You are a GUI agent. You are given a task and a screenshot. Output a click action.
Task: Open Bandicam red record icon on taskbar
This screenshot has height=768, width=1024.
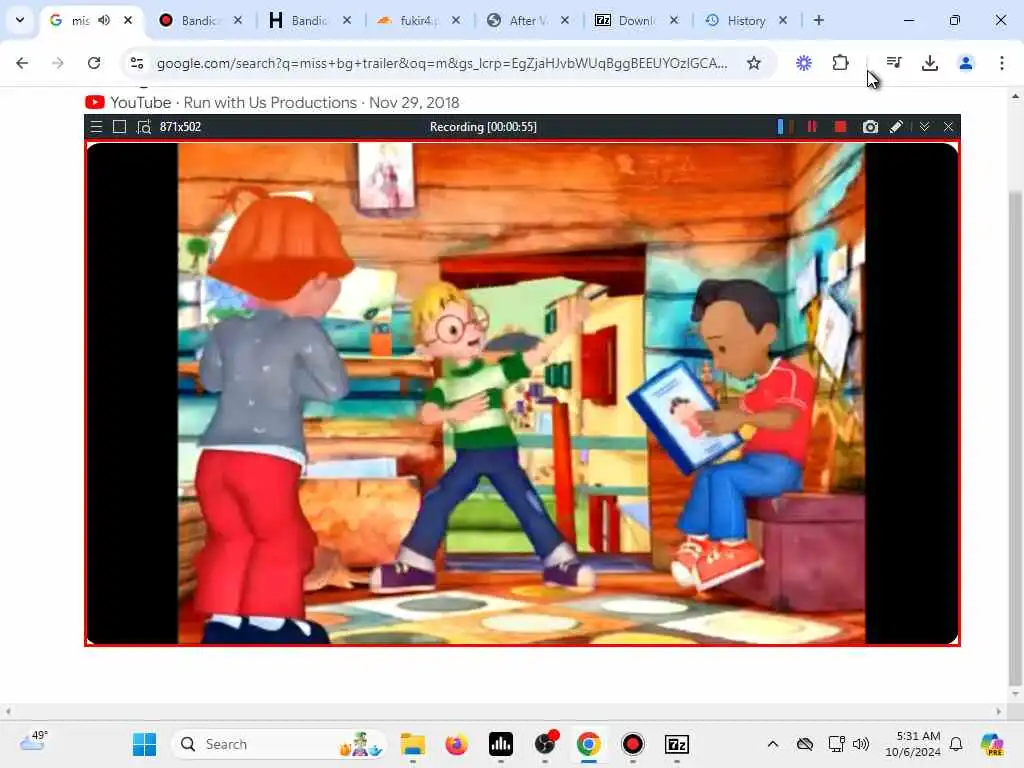pyautogui.click(x=633, y=744)
